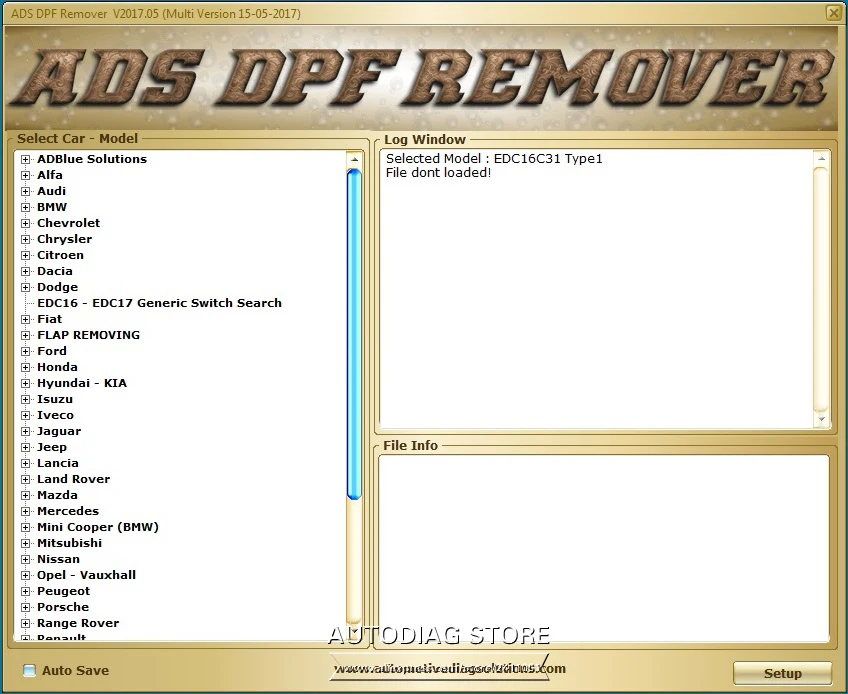The image size is (848, 694).
Task: Expand the Chevrolet tree node
Action: click(x=25, y=223)
